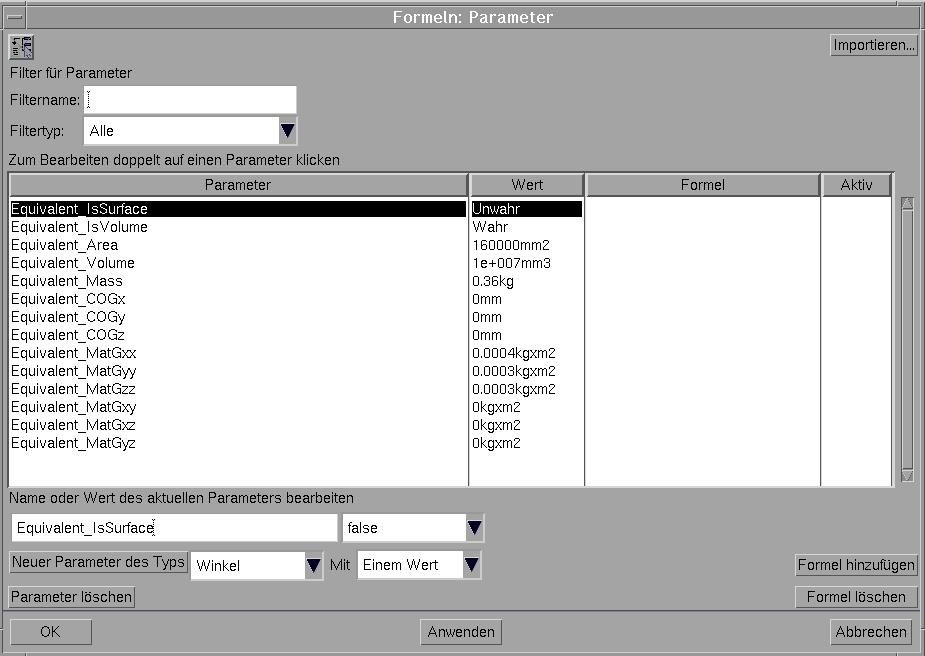Select the Equivalent_MatGyy parameter

[x=73, y=371]
